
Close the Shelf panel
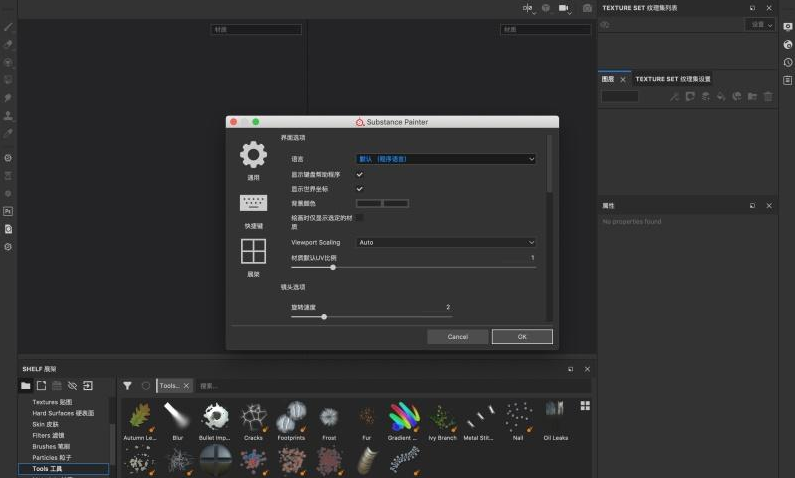click(x=587, y=369)
